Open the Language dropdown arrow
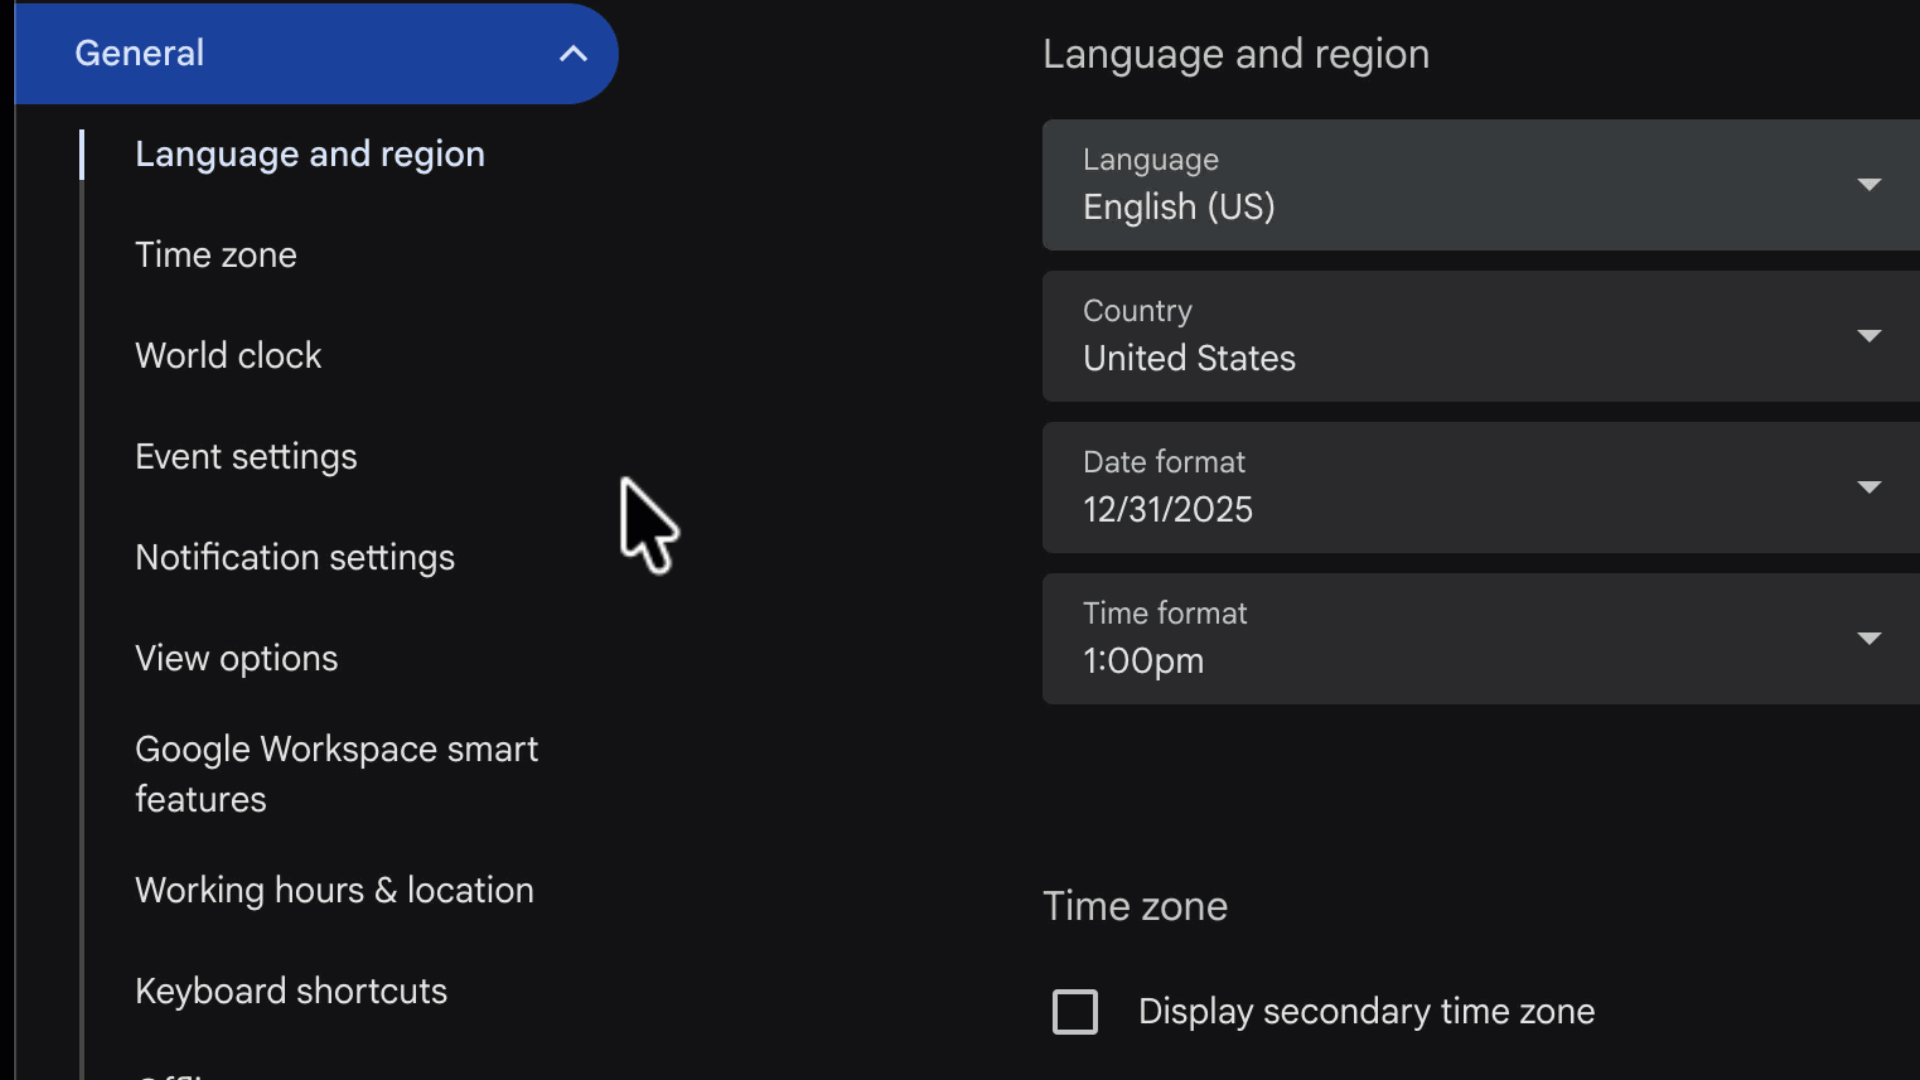Viewport: 1920px width, 1080px height. tap(1868, 185)
